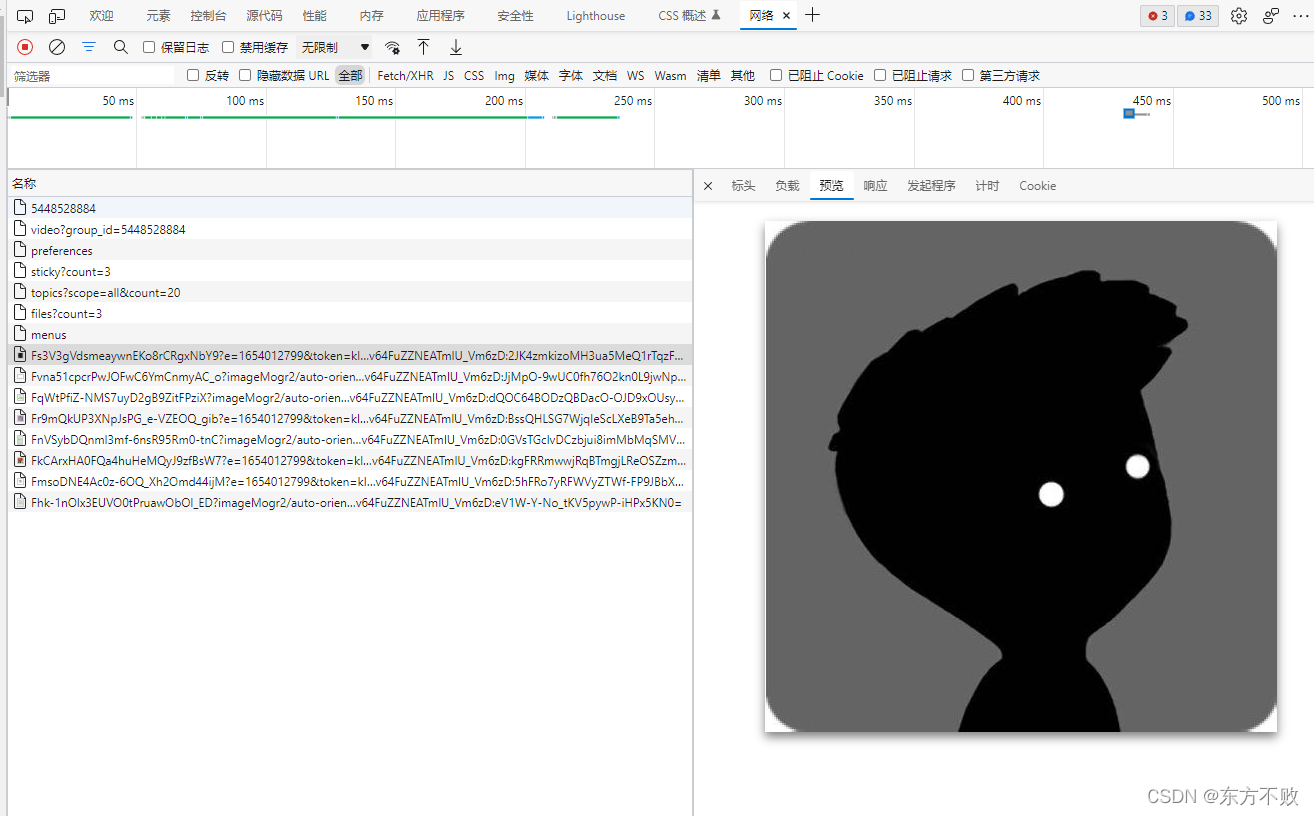Toggle 反转 filter checkbox
Screen dimensions: 1314x816
pyautogui.click(x=193, y=75)
